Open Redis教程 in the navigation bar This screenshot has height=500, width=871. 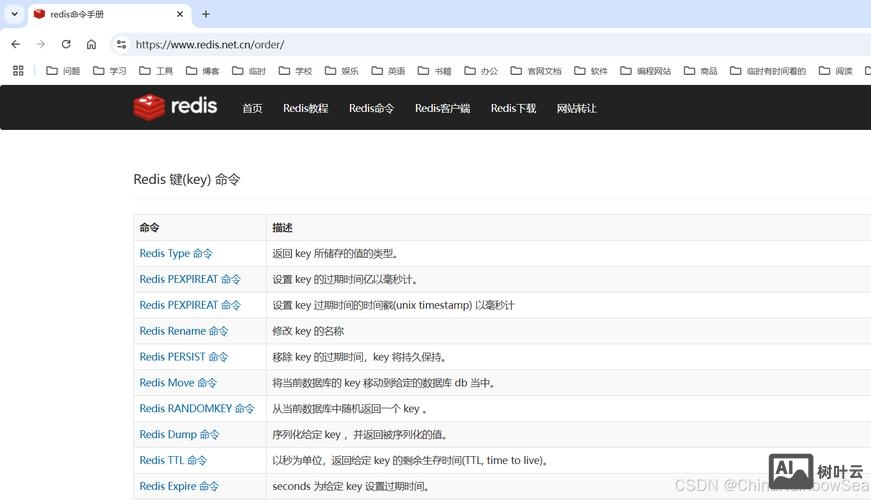point(306,108)
